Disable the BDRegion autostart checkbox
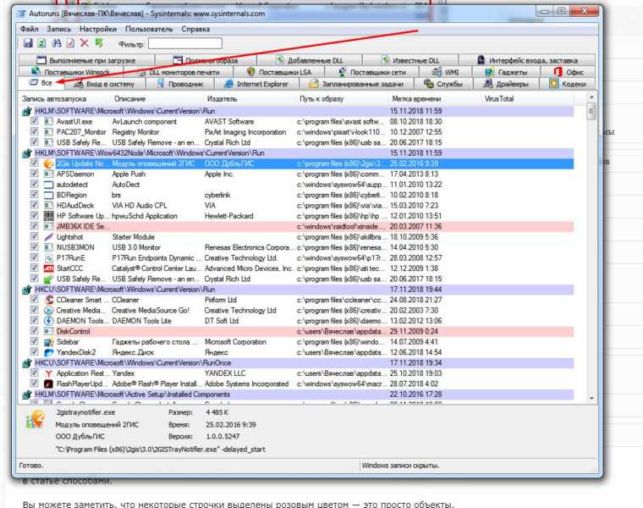This screenshot has width=643, height=508. [x=34, y=195]
